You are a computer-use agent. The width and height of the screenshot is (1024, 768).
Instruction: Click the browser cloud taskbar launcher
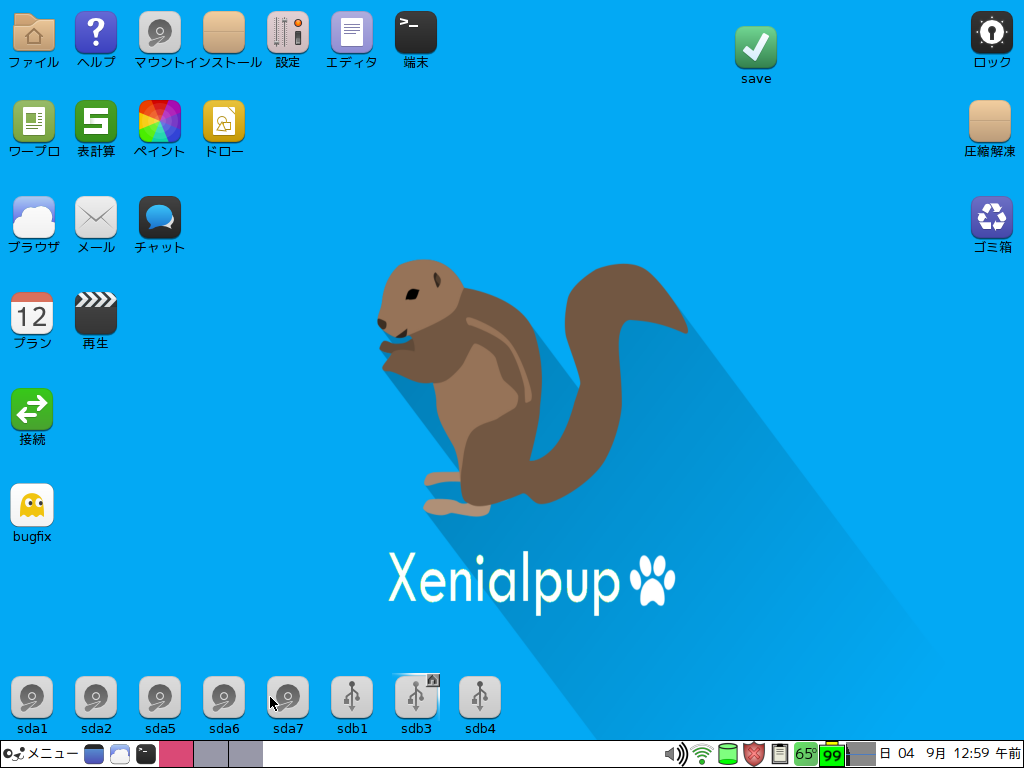tap(120, 754)
